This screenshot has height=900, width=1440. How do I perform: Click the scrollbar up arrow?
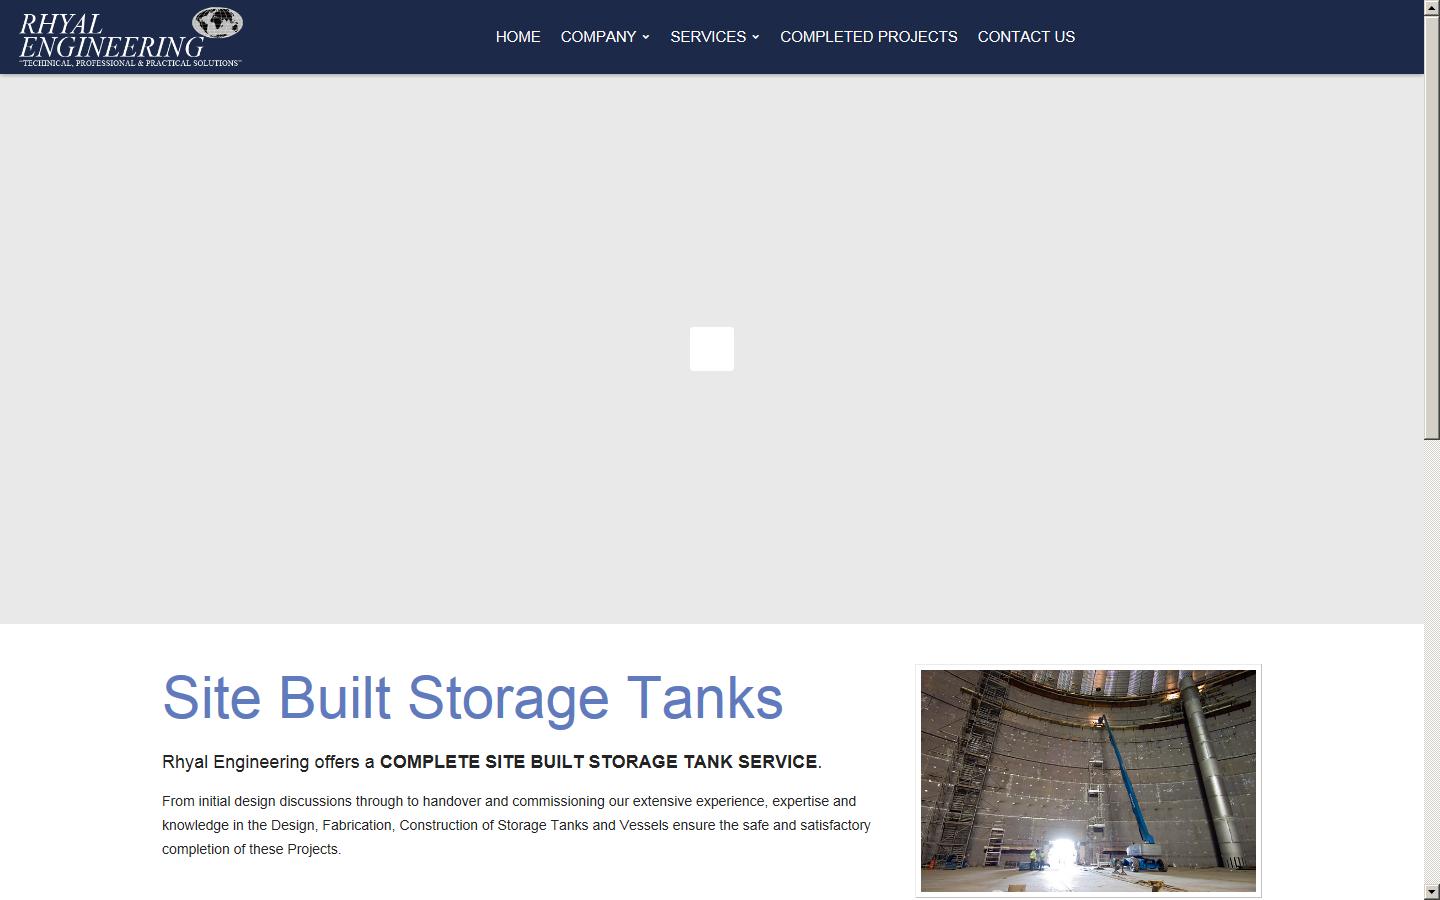tap(1431, 8)
